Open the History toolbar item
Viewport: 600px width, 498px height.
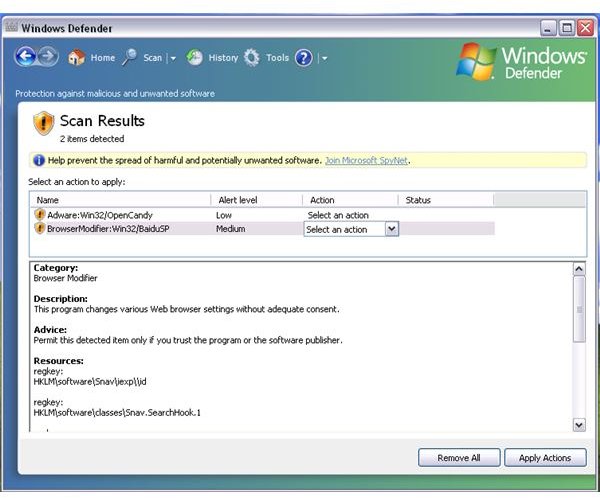coord(223,58)
